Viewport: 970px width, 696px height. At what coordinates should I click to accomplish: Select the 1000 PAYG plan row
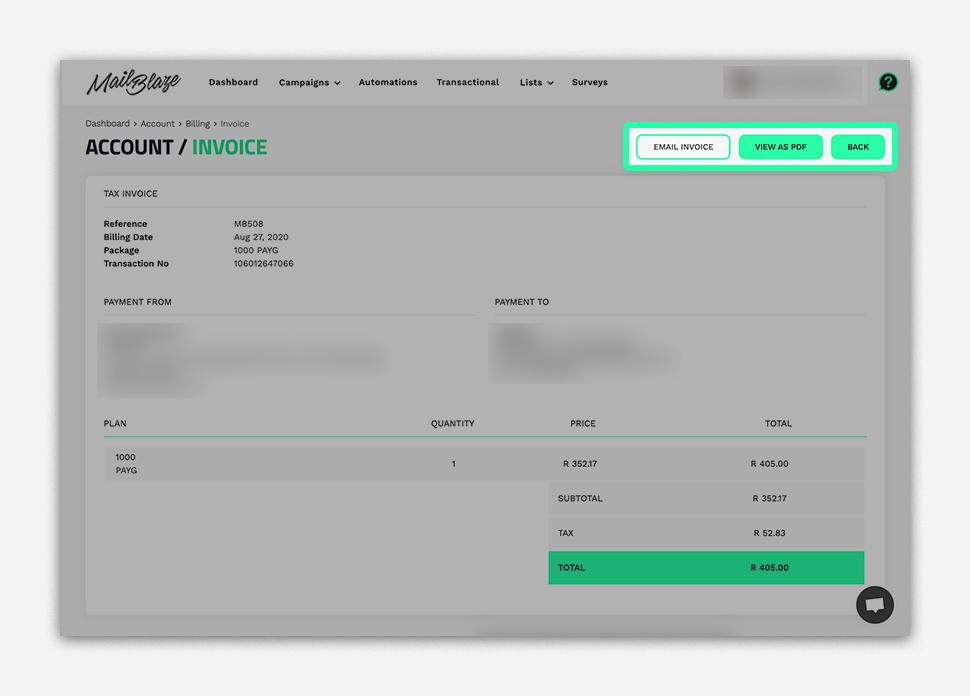coord(300,463)
